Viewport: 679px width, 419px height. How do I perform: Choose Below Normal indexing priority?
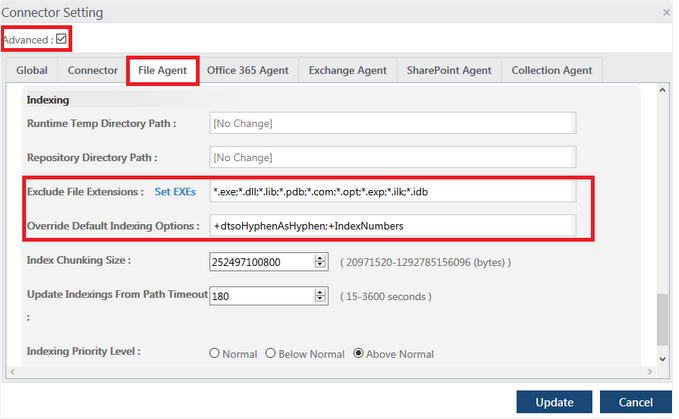(271, 354)
